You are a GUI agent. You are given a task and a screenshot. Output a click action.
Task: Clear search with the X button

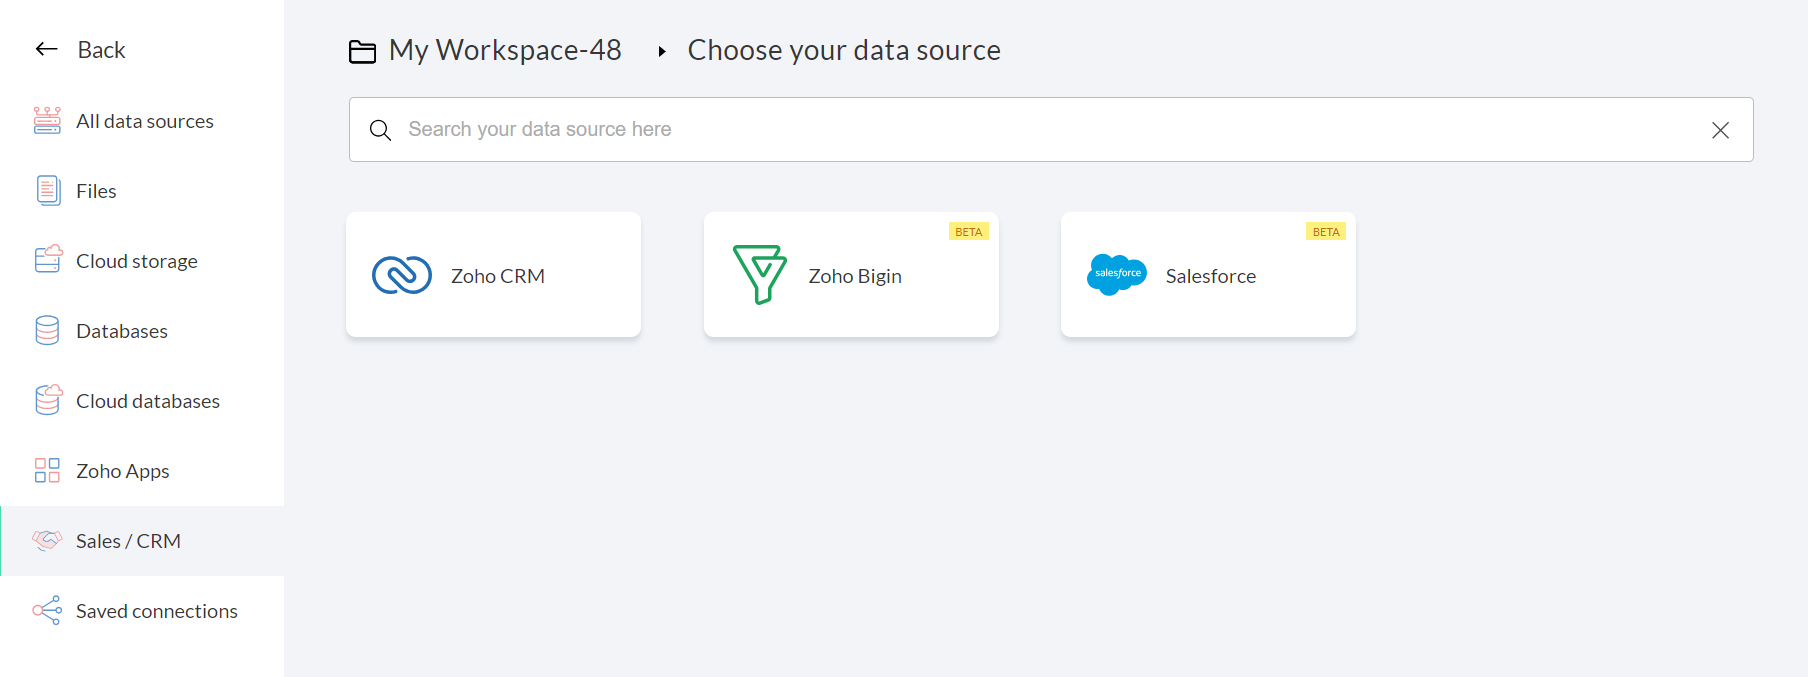[x=1720, y=130]
